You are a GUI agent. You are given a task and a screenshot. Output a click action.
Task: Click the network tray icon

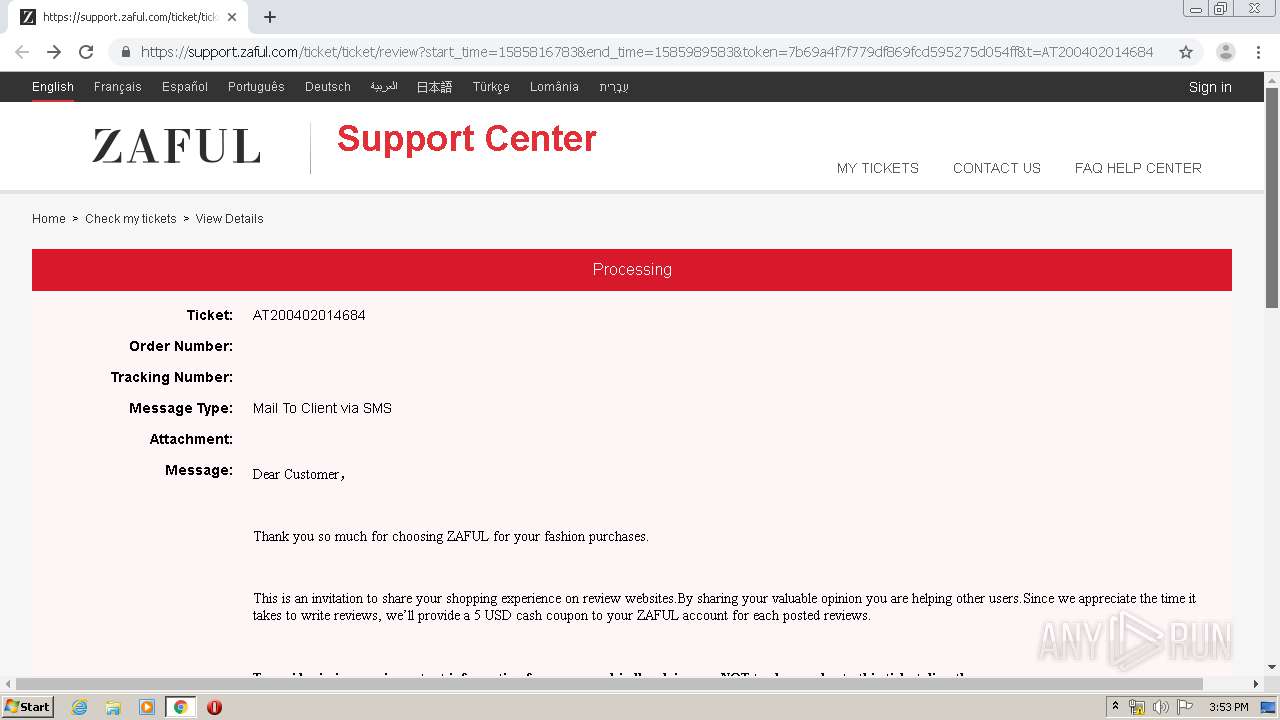coord(1137,707)
